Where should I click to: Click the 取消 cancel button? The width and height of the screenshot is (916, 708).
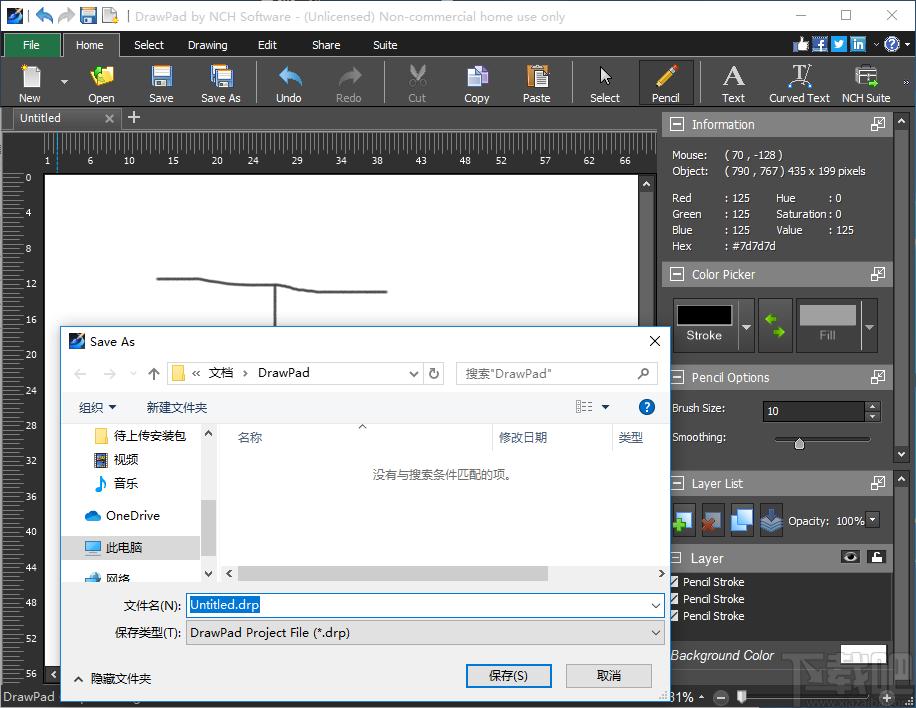pos(609,676)
